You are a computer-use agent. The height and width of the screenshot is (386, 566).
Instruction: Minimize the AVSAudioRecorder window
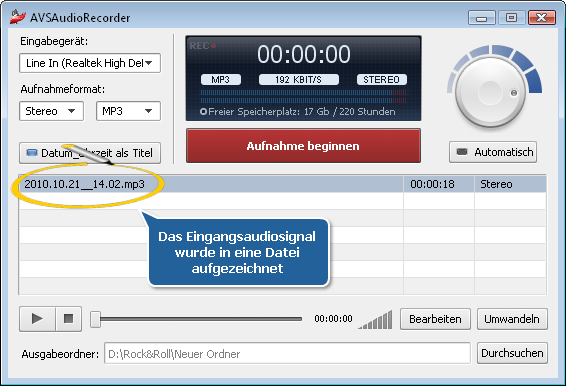pos(482,17)
